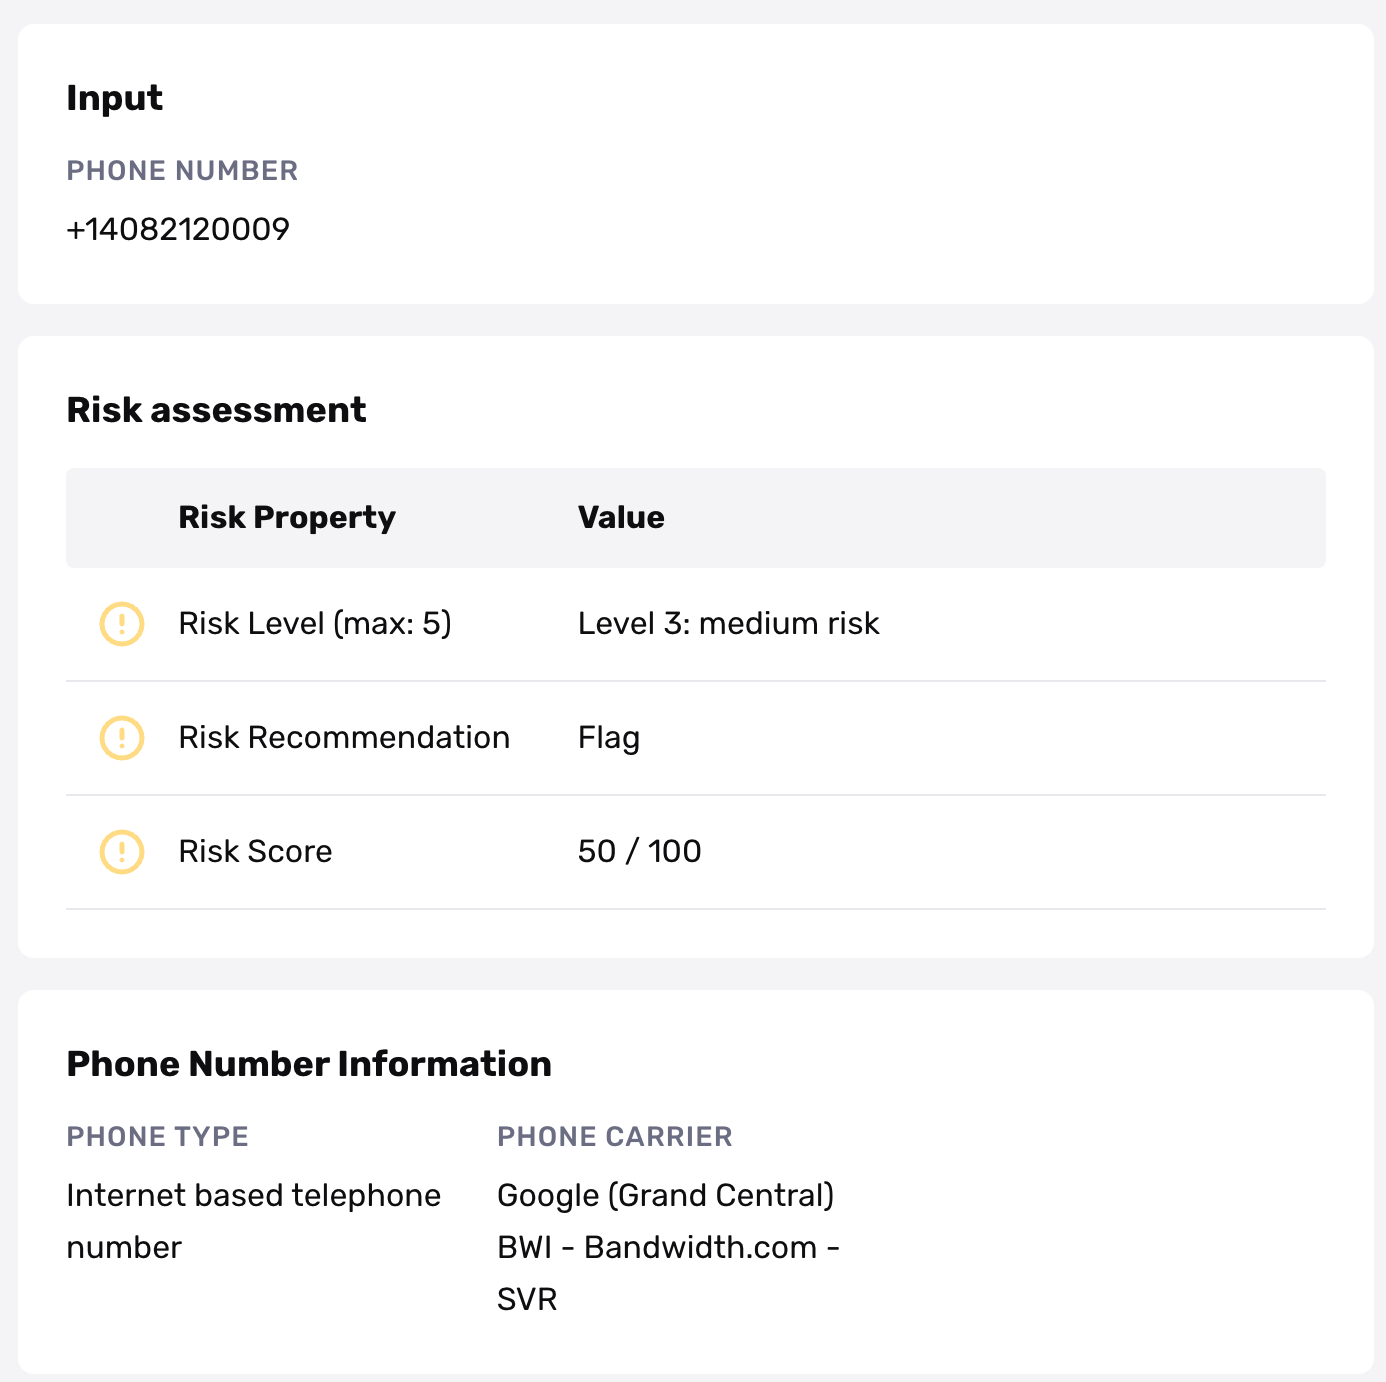Click the Risk assessment heading
This screenshot has height=1382, width=1386.
[217, 410]
